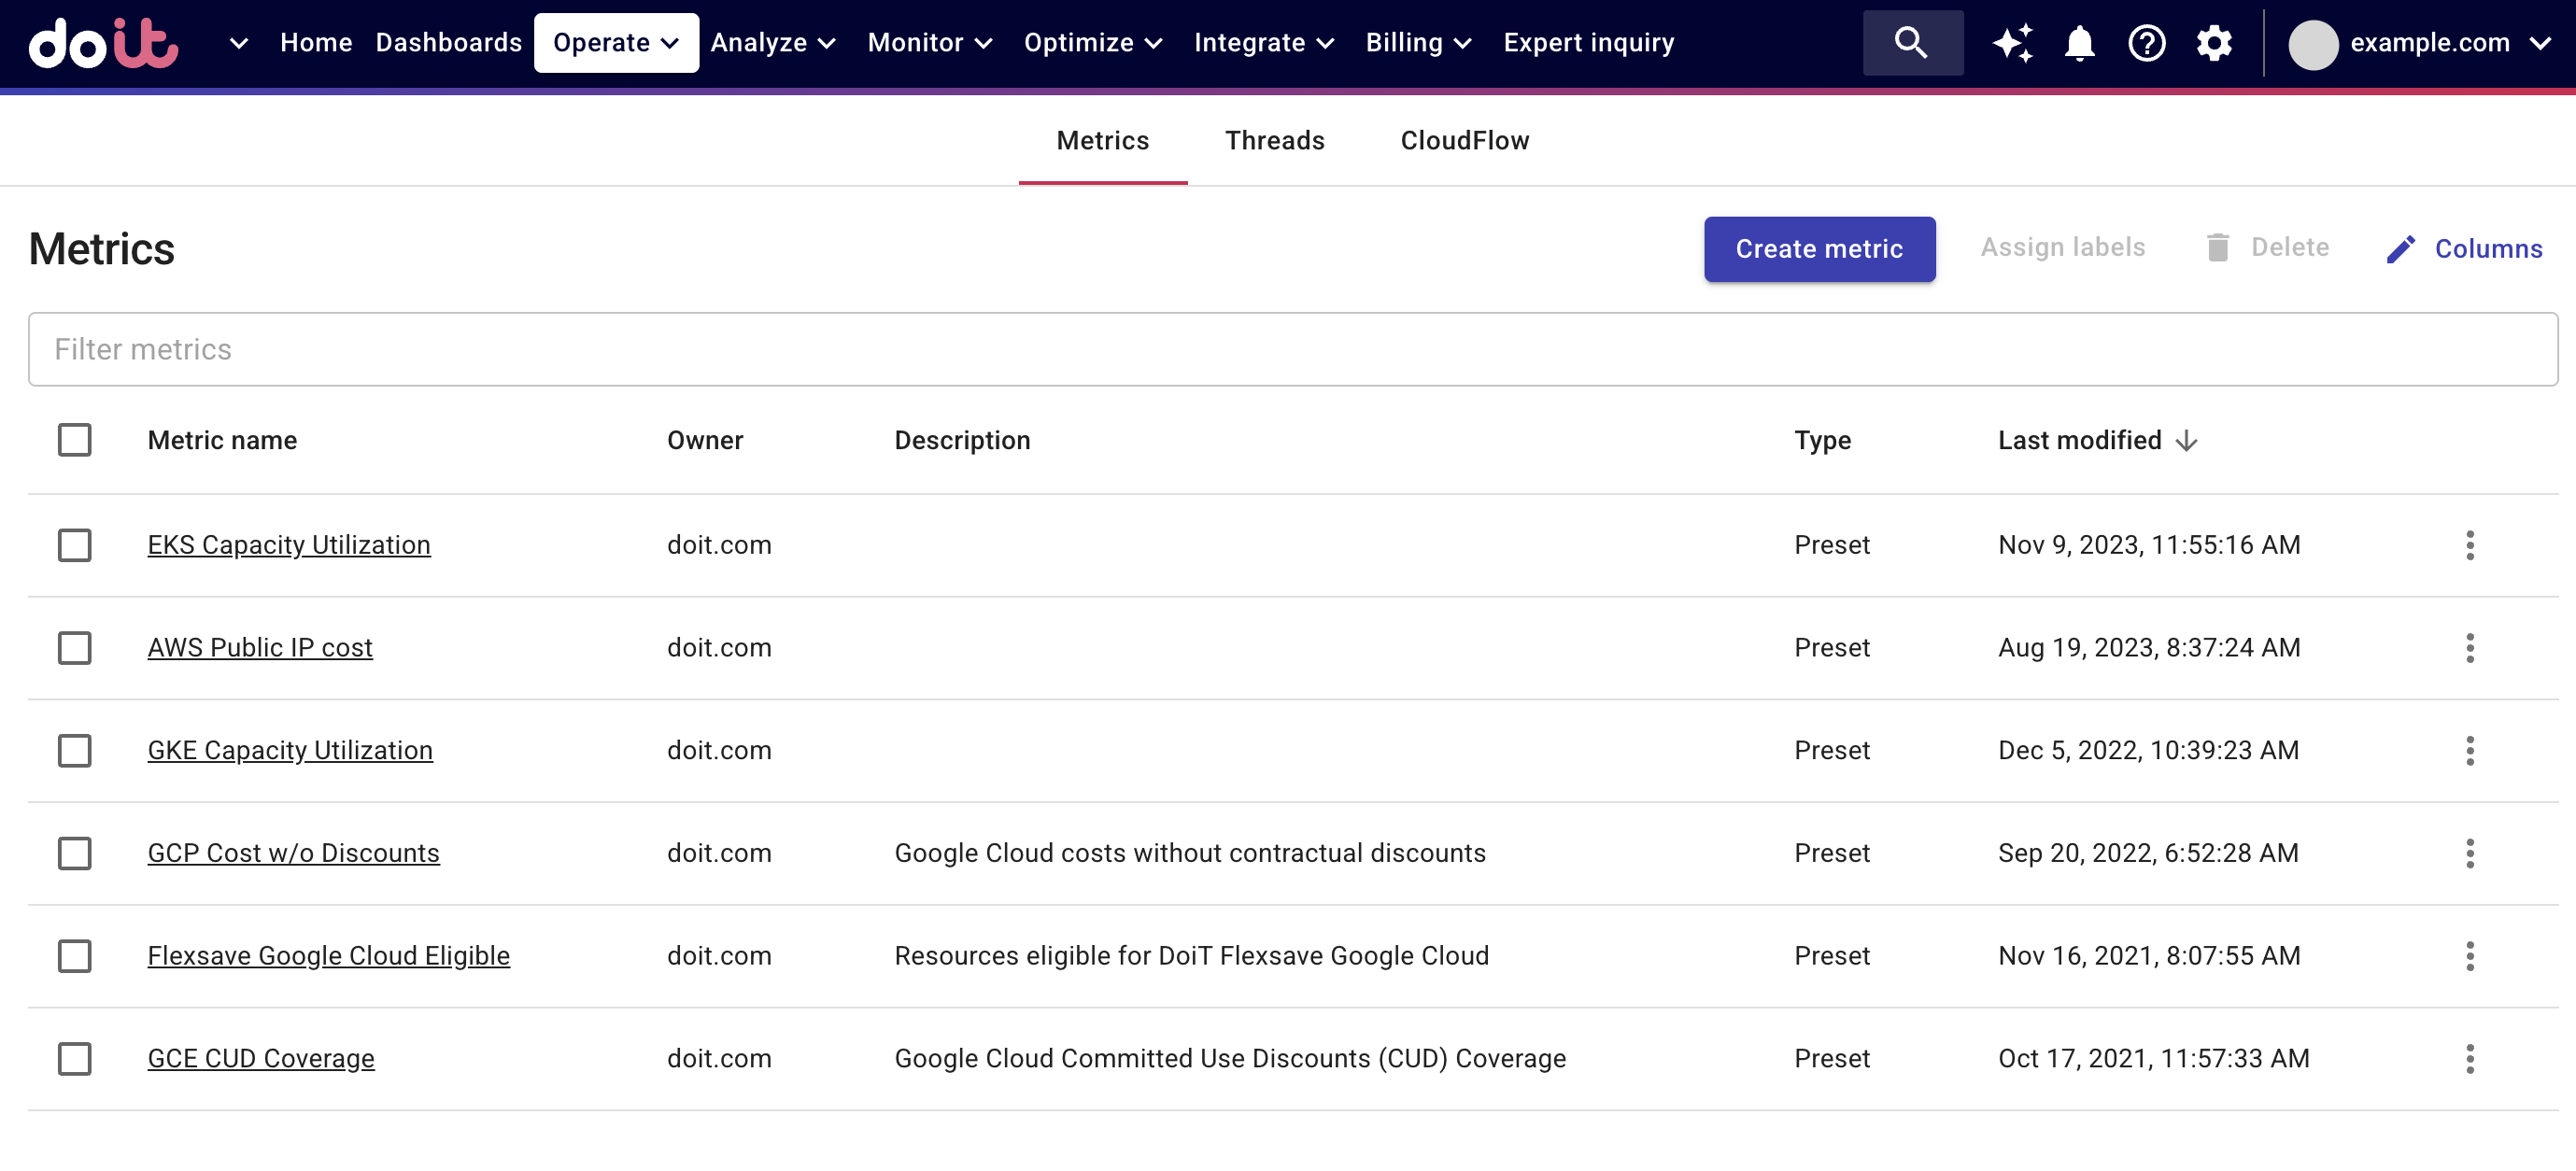The image size is (2576, 1171).
Task: Select the GCE CUD Coverage checkbox
Action: (x=74, y=1059)
